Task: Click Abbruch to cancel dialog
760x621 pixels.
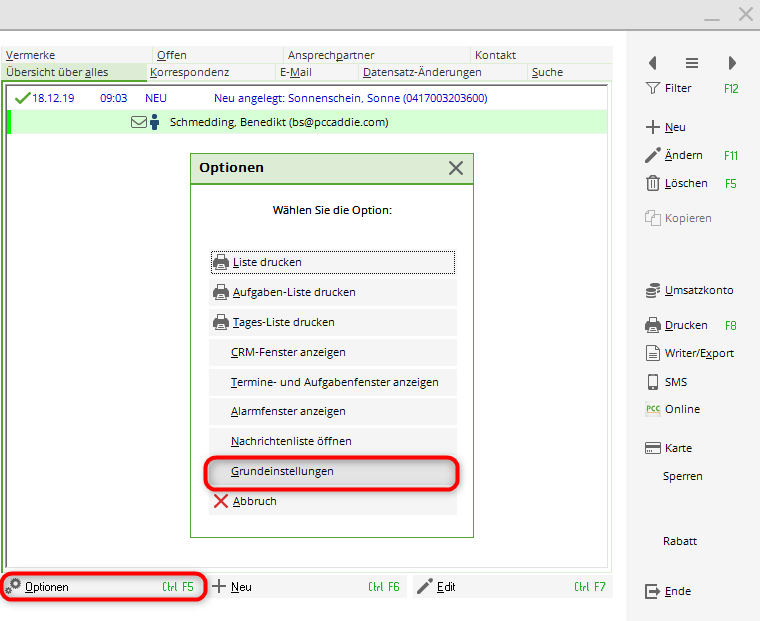Action: tap(332, 501)
